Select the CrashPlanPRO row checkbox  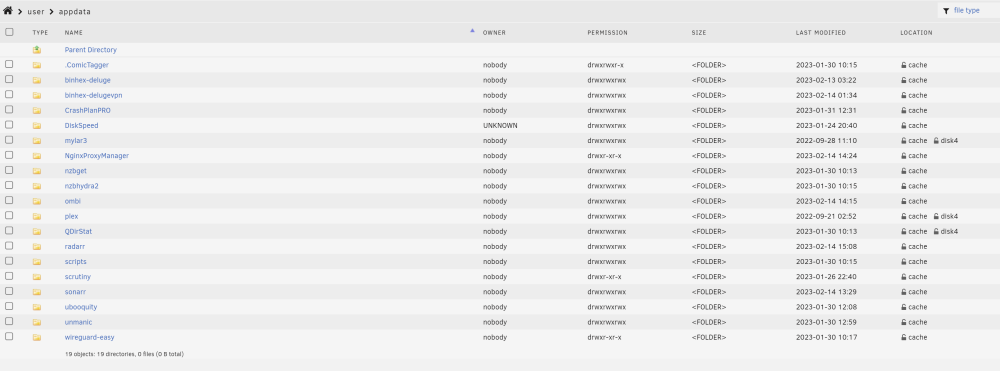[9, 109]
